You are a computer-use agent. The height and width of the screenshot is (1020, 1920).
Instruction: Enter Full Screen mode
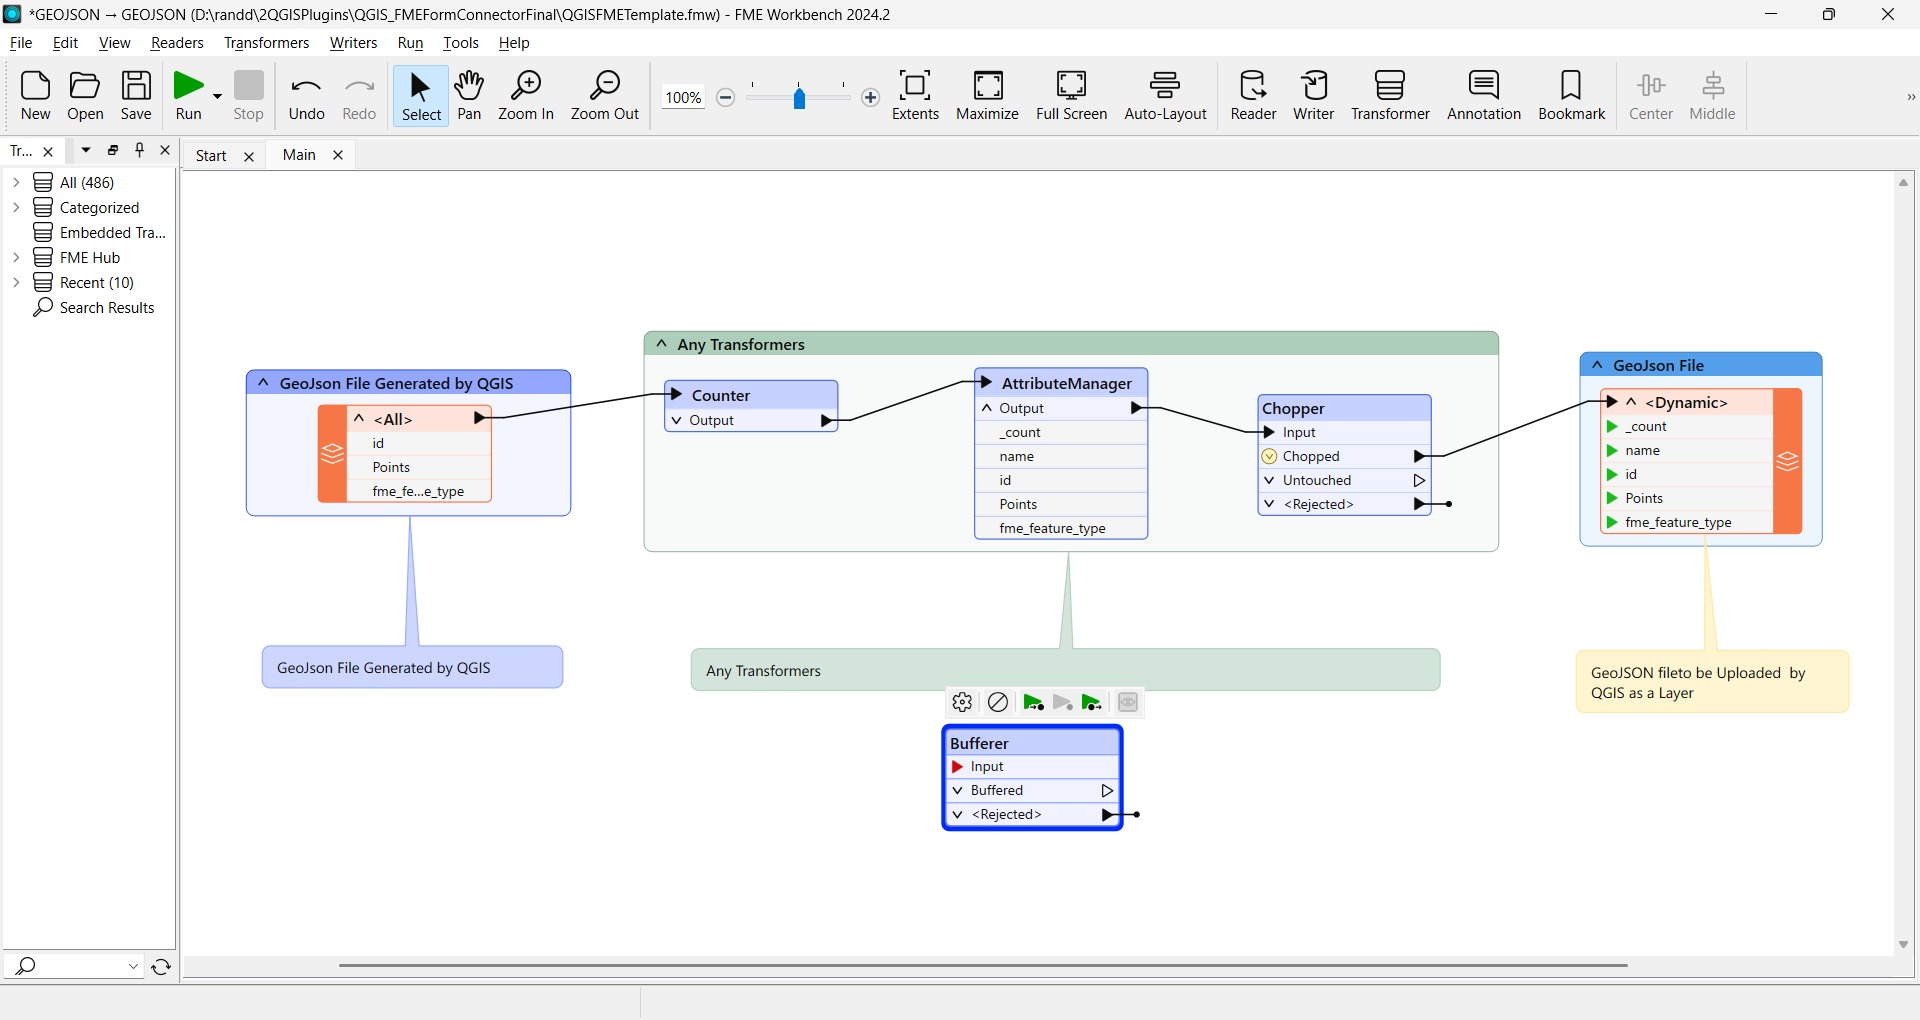[x=1071, y=96]
